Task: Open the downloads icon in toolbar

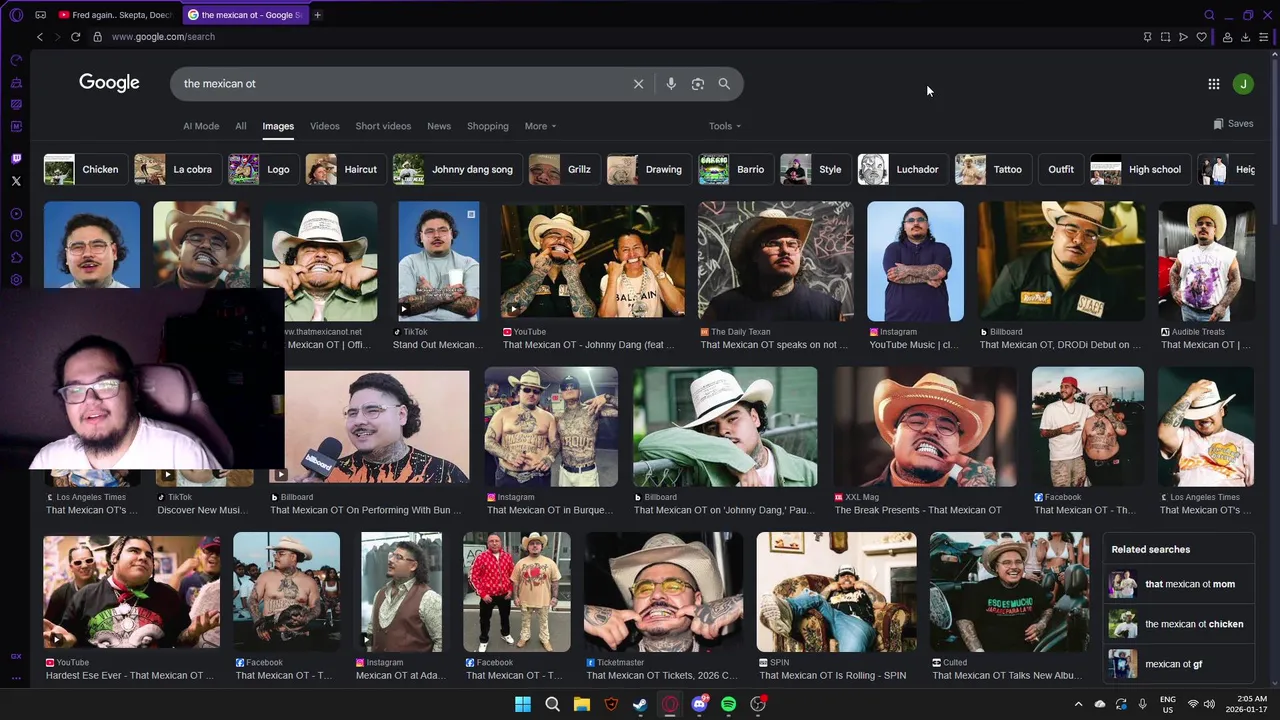Action: tap(1245, 37)
